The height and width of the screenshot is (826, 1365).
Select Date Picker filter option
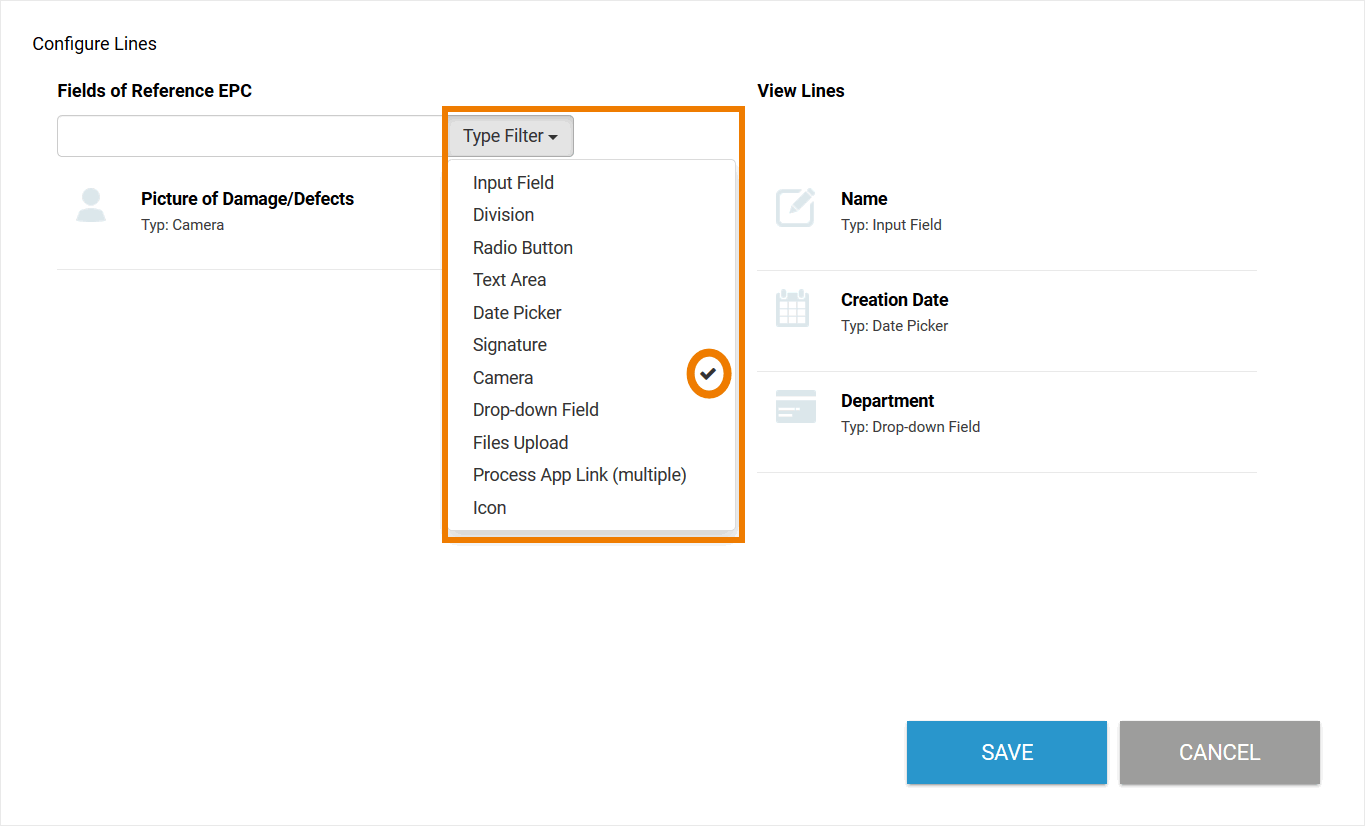click(517, 313)
